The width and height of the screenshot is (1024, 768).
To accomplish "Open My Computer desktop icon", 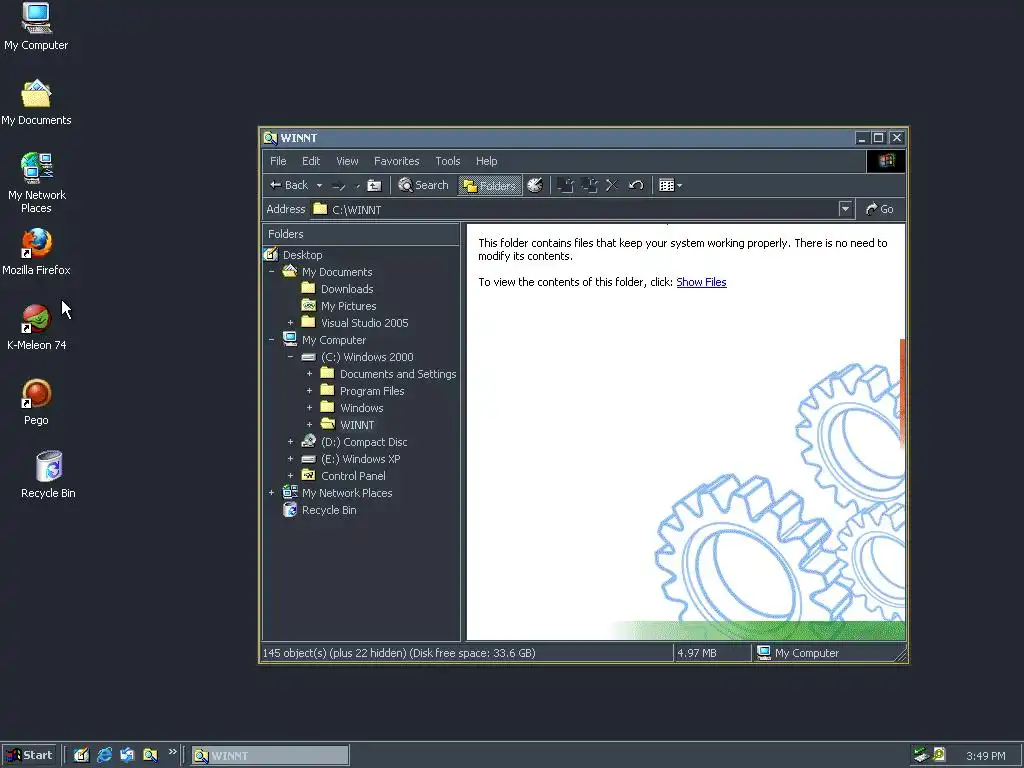I will click(36, 27).
